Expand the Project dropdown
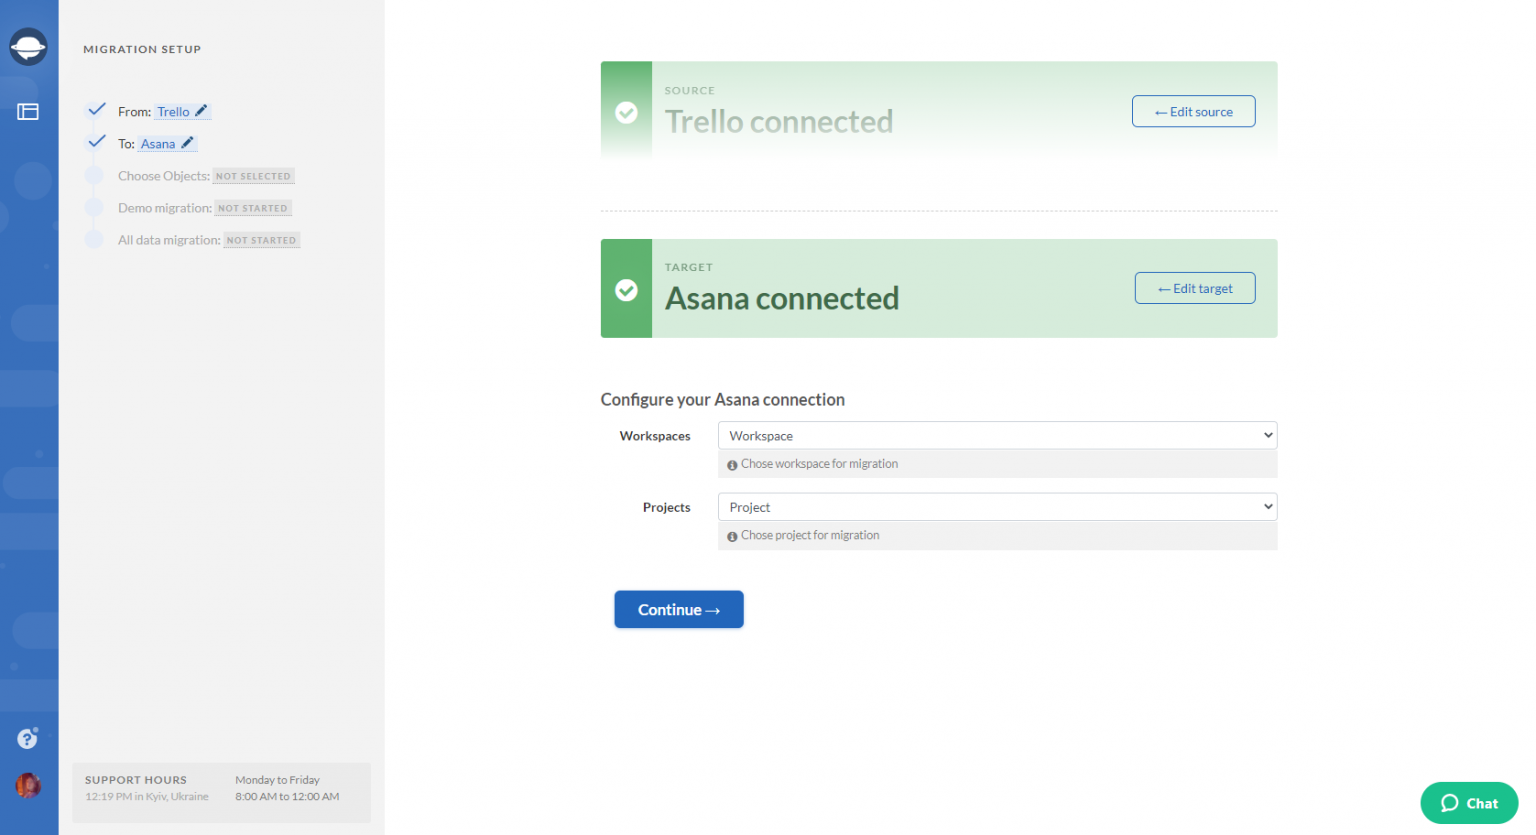The height and width of the screenshot is (835, 1536). click(x=996, y=508)
